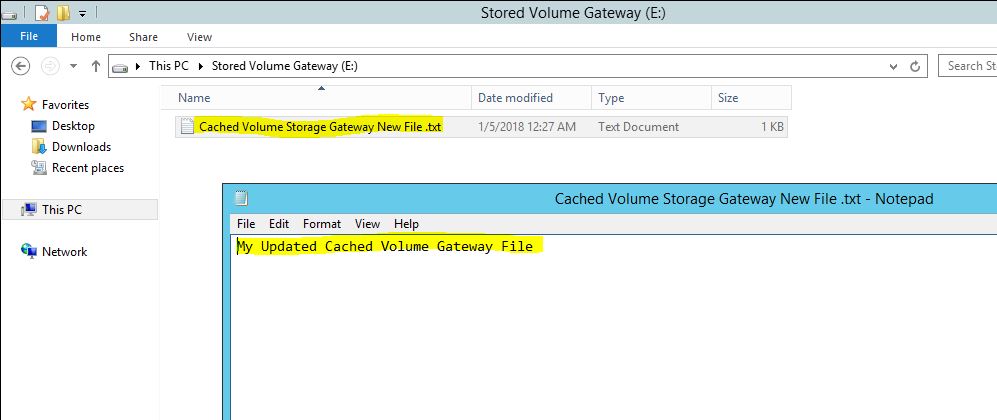Viewport: 997px width, 420px height.
Task: Select Desktop in Favorites
Action: click(x=73, y=126)
